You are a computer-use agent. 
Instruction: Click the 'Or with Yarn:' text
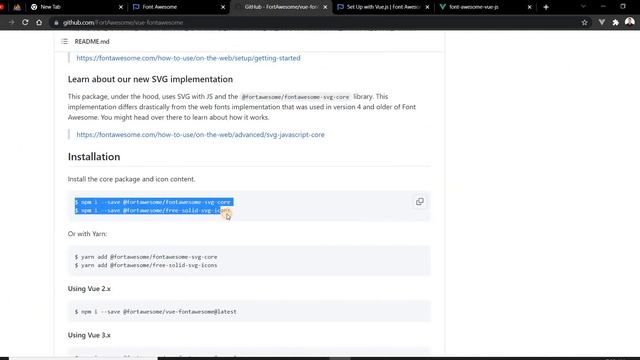(87, 234)
